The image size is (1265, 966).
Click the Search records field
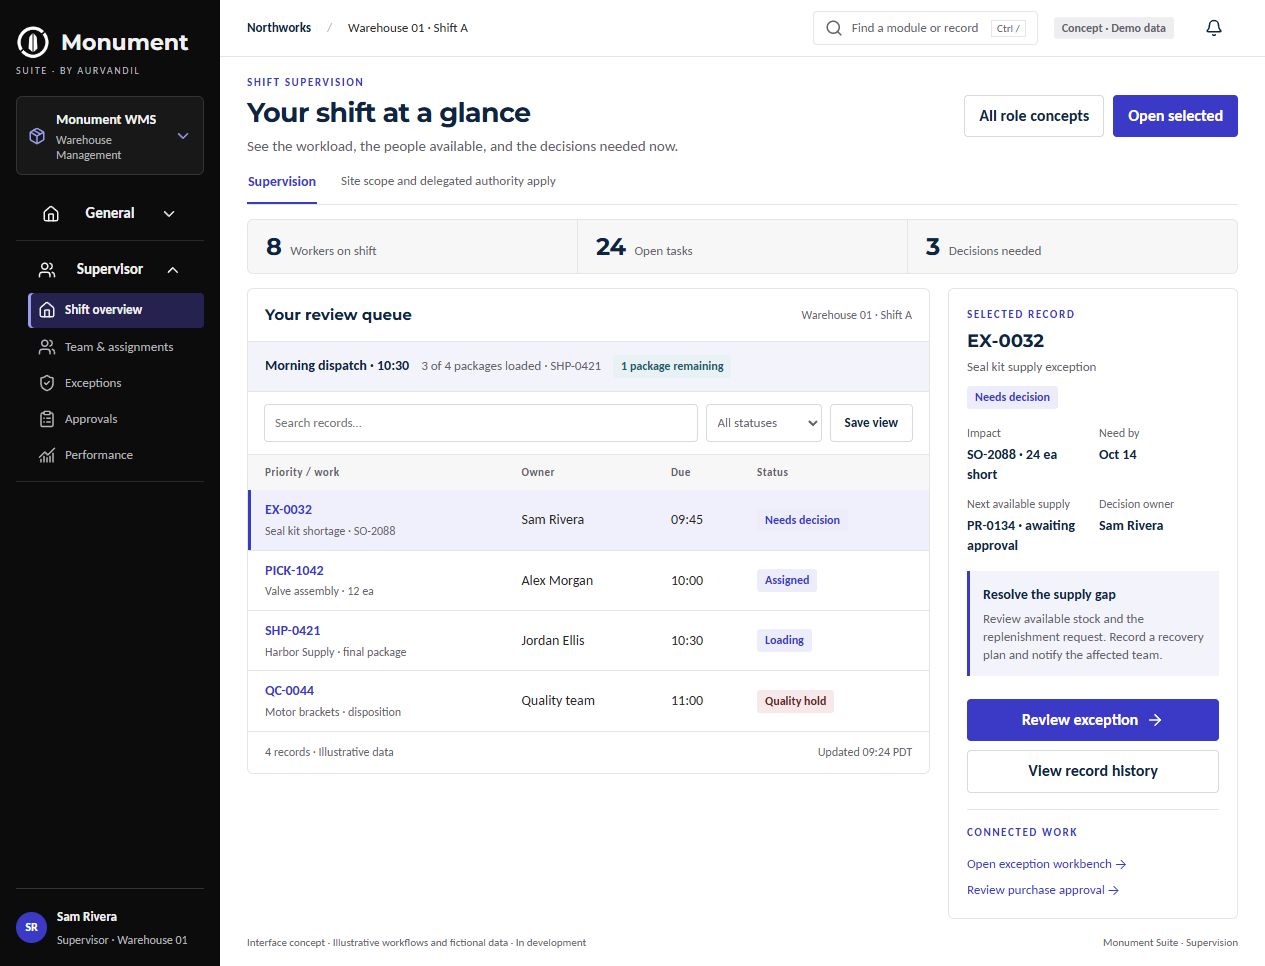pos(481,423)
